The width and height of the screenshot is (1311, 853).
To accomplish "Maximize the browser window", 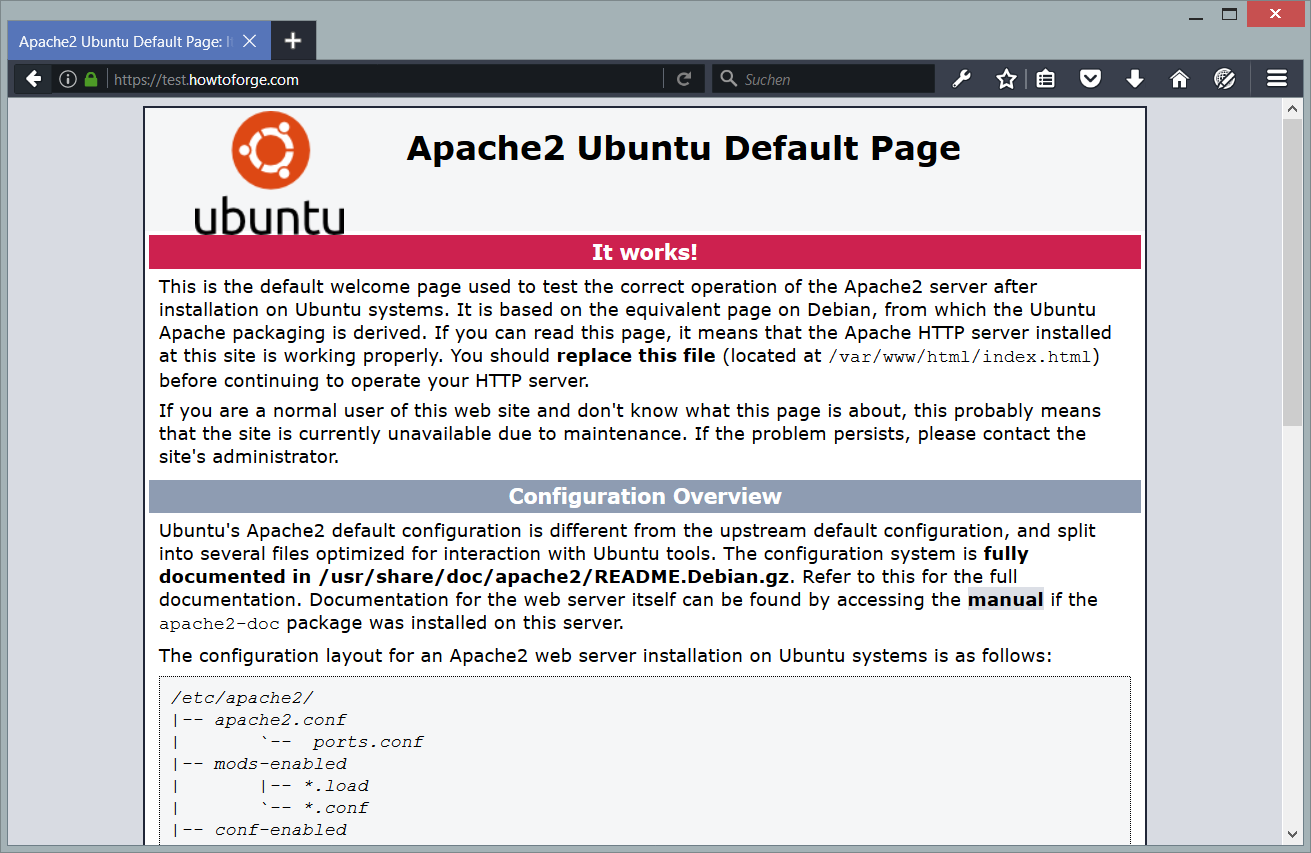I will point(1230,14).
